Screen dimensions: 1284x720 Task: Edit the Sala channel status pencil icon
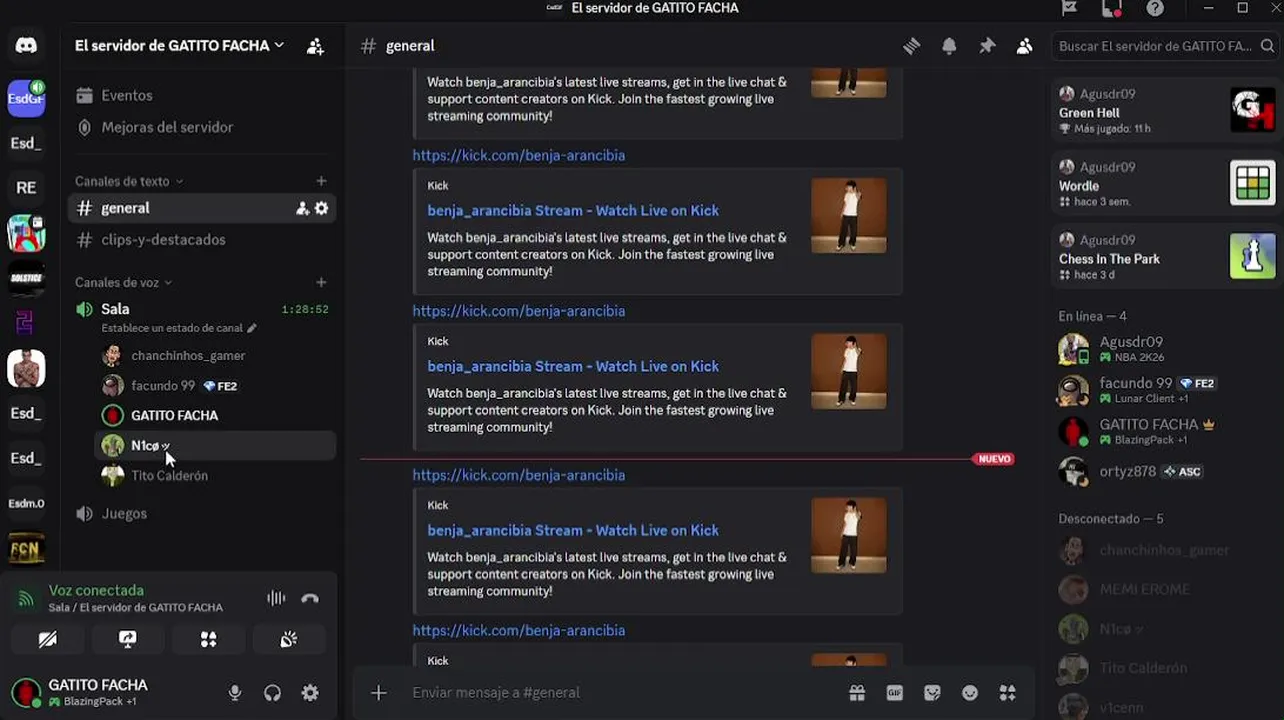pos(252,328)
